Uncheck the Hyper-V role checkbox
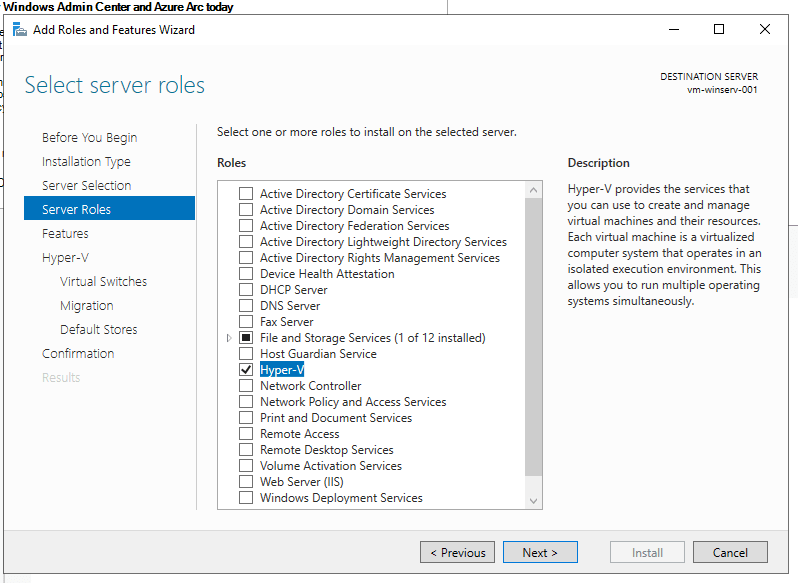 (246, 370)
